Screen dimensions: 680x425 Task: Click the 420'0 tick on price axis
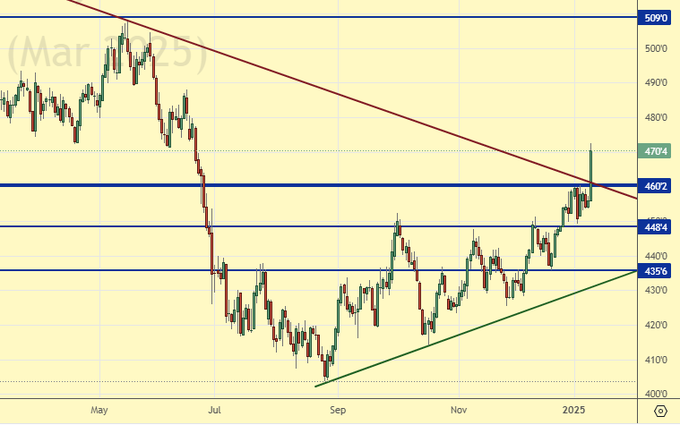(657, 325)
